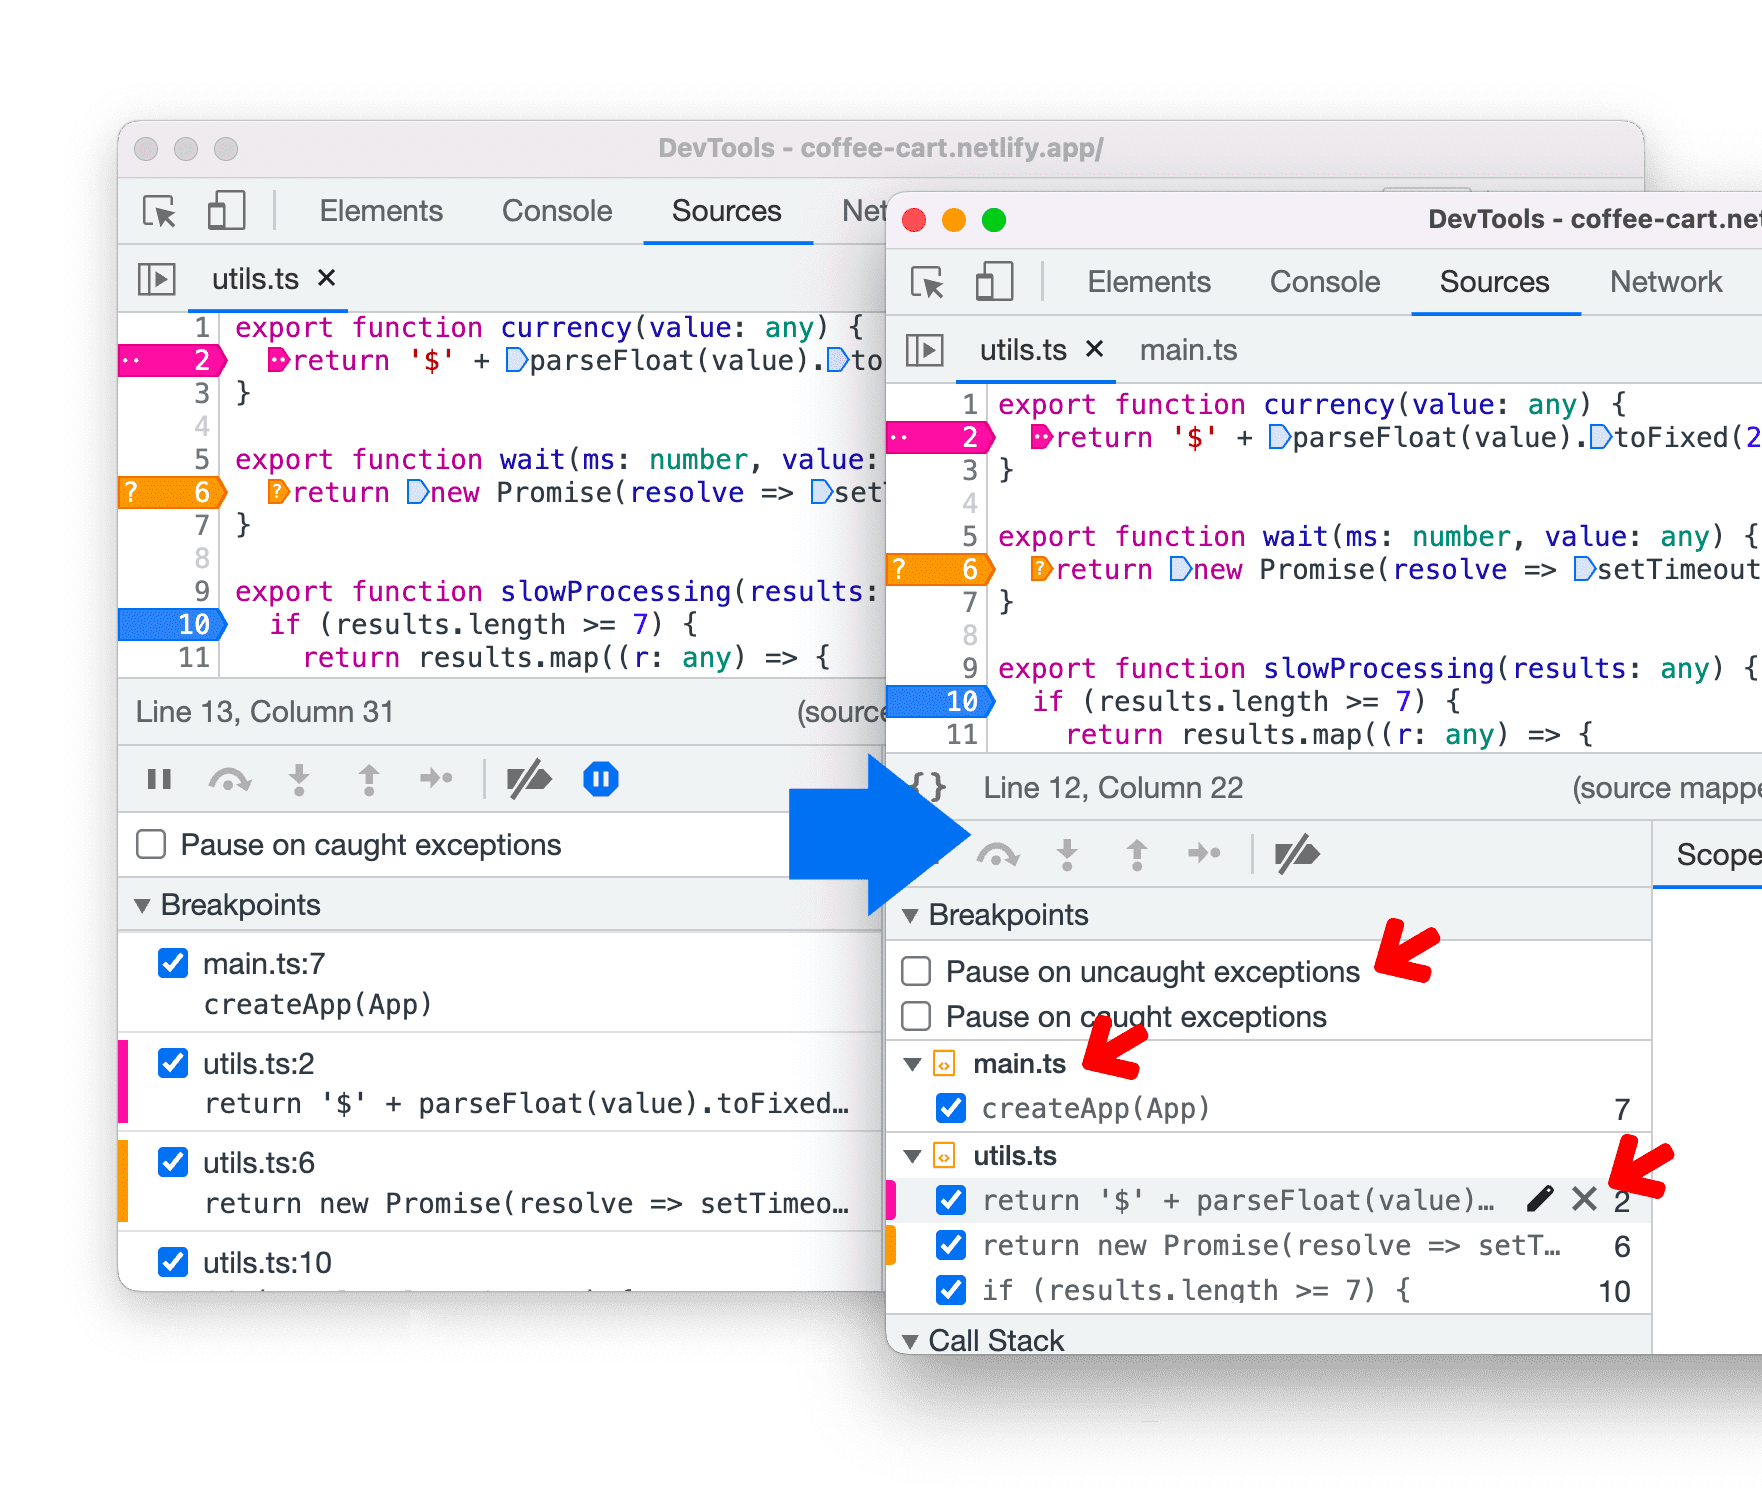The width and height of the screenshot is (1762, 1506).
Task: Collapse the utils.ts breakpoint group
Action: 911,1155
